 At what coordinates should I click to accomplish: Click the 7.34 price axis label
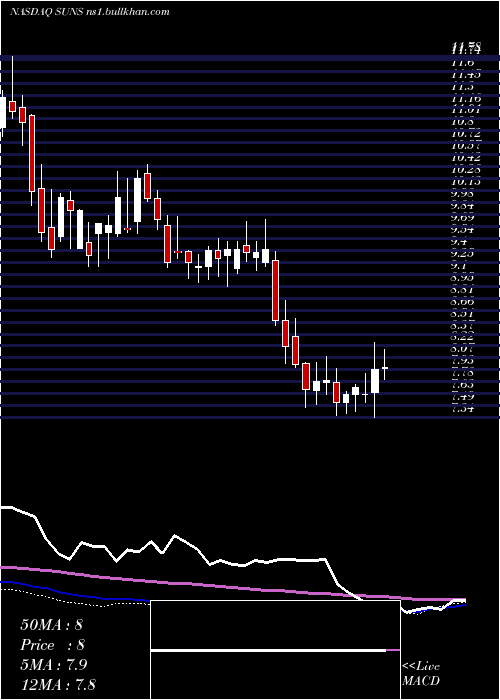pyautogui.click(x=463, y=409)
